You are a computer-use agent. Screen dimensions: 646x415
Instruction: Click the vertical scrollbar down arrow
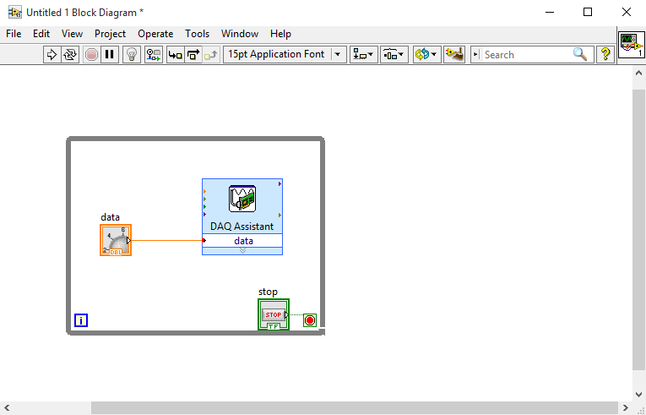coord(639,394)
